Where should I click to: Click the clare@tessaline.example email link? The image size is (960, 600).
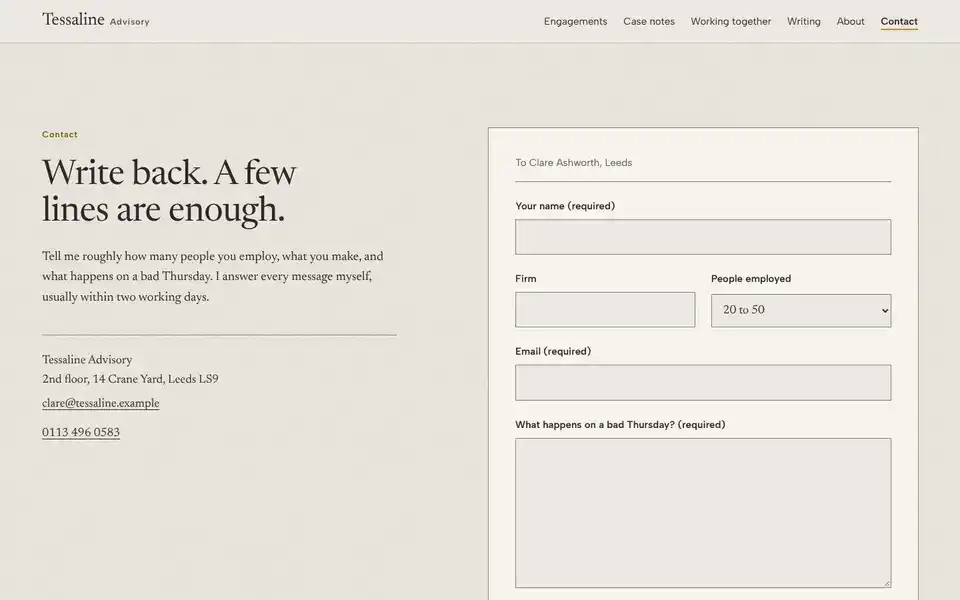tap(100, 403)
